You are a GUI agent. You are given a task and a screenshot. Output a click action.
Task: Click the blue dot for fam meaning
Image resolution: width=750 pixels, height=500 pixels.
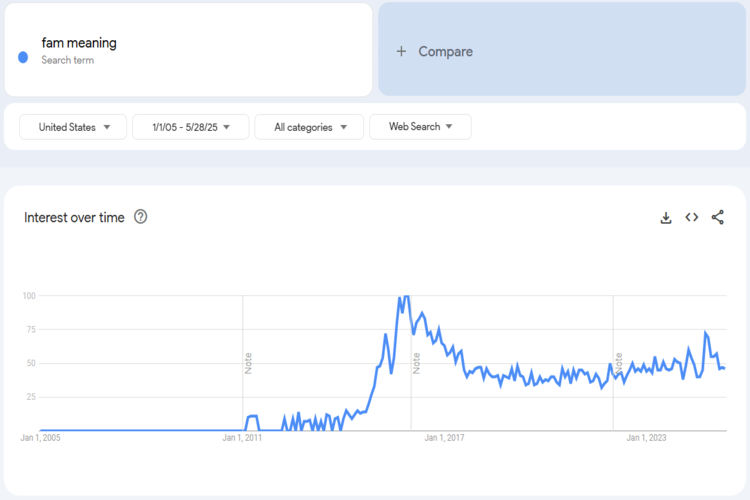pyautogui.click(x=23, y=57)
